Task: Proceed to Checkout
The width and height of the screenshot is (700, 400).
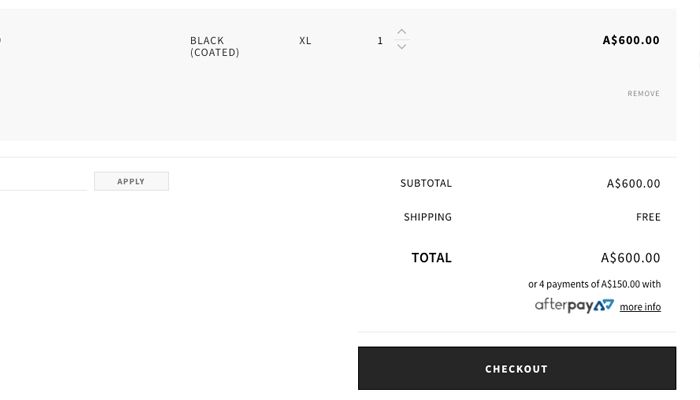Action: pos(517,368)
